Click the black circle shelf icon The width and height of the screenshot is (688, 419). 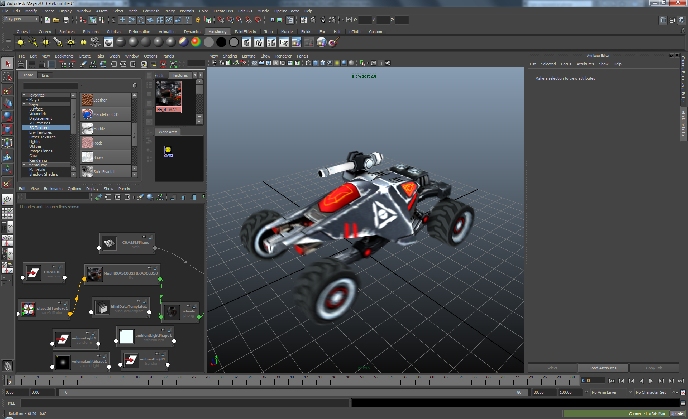pyautogui.click(x=221, y=42)
